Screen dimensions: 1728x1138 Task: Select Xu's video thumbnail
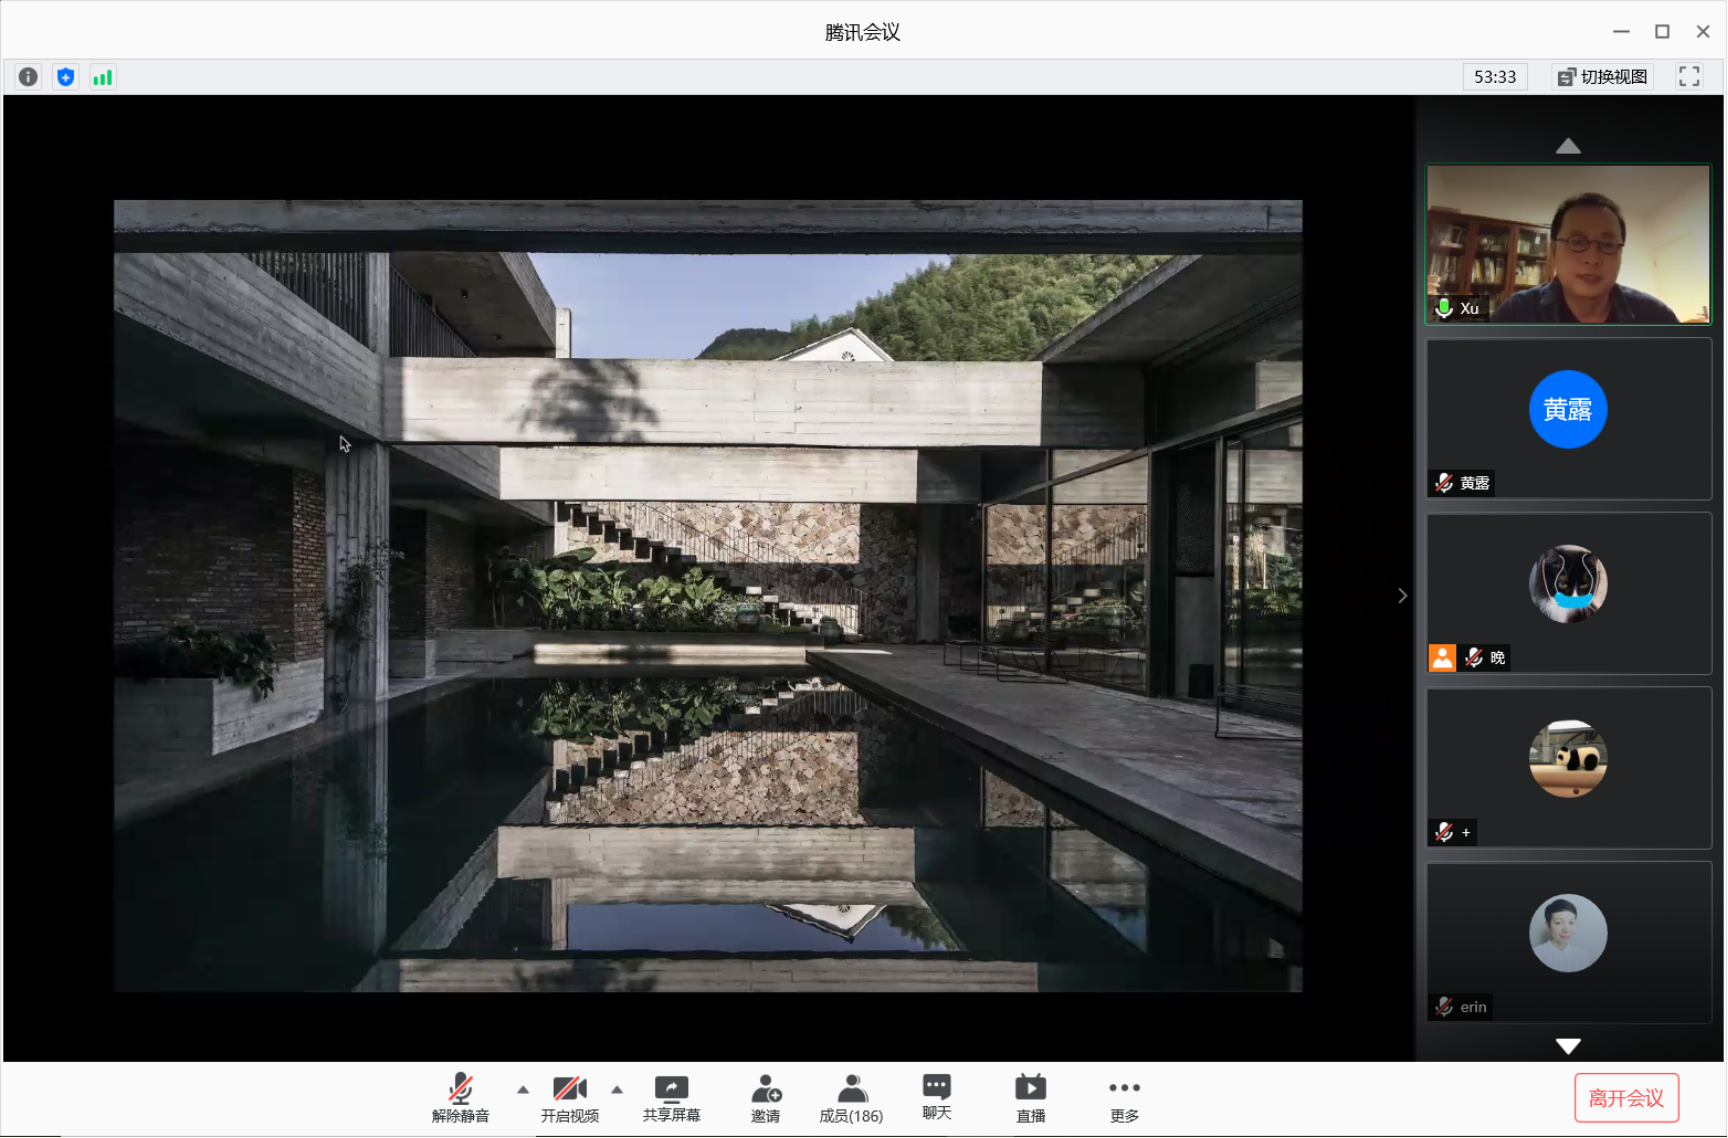[1568, 244]
